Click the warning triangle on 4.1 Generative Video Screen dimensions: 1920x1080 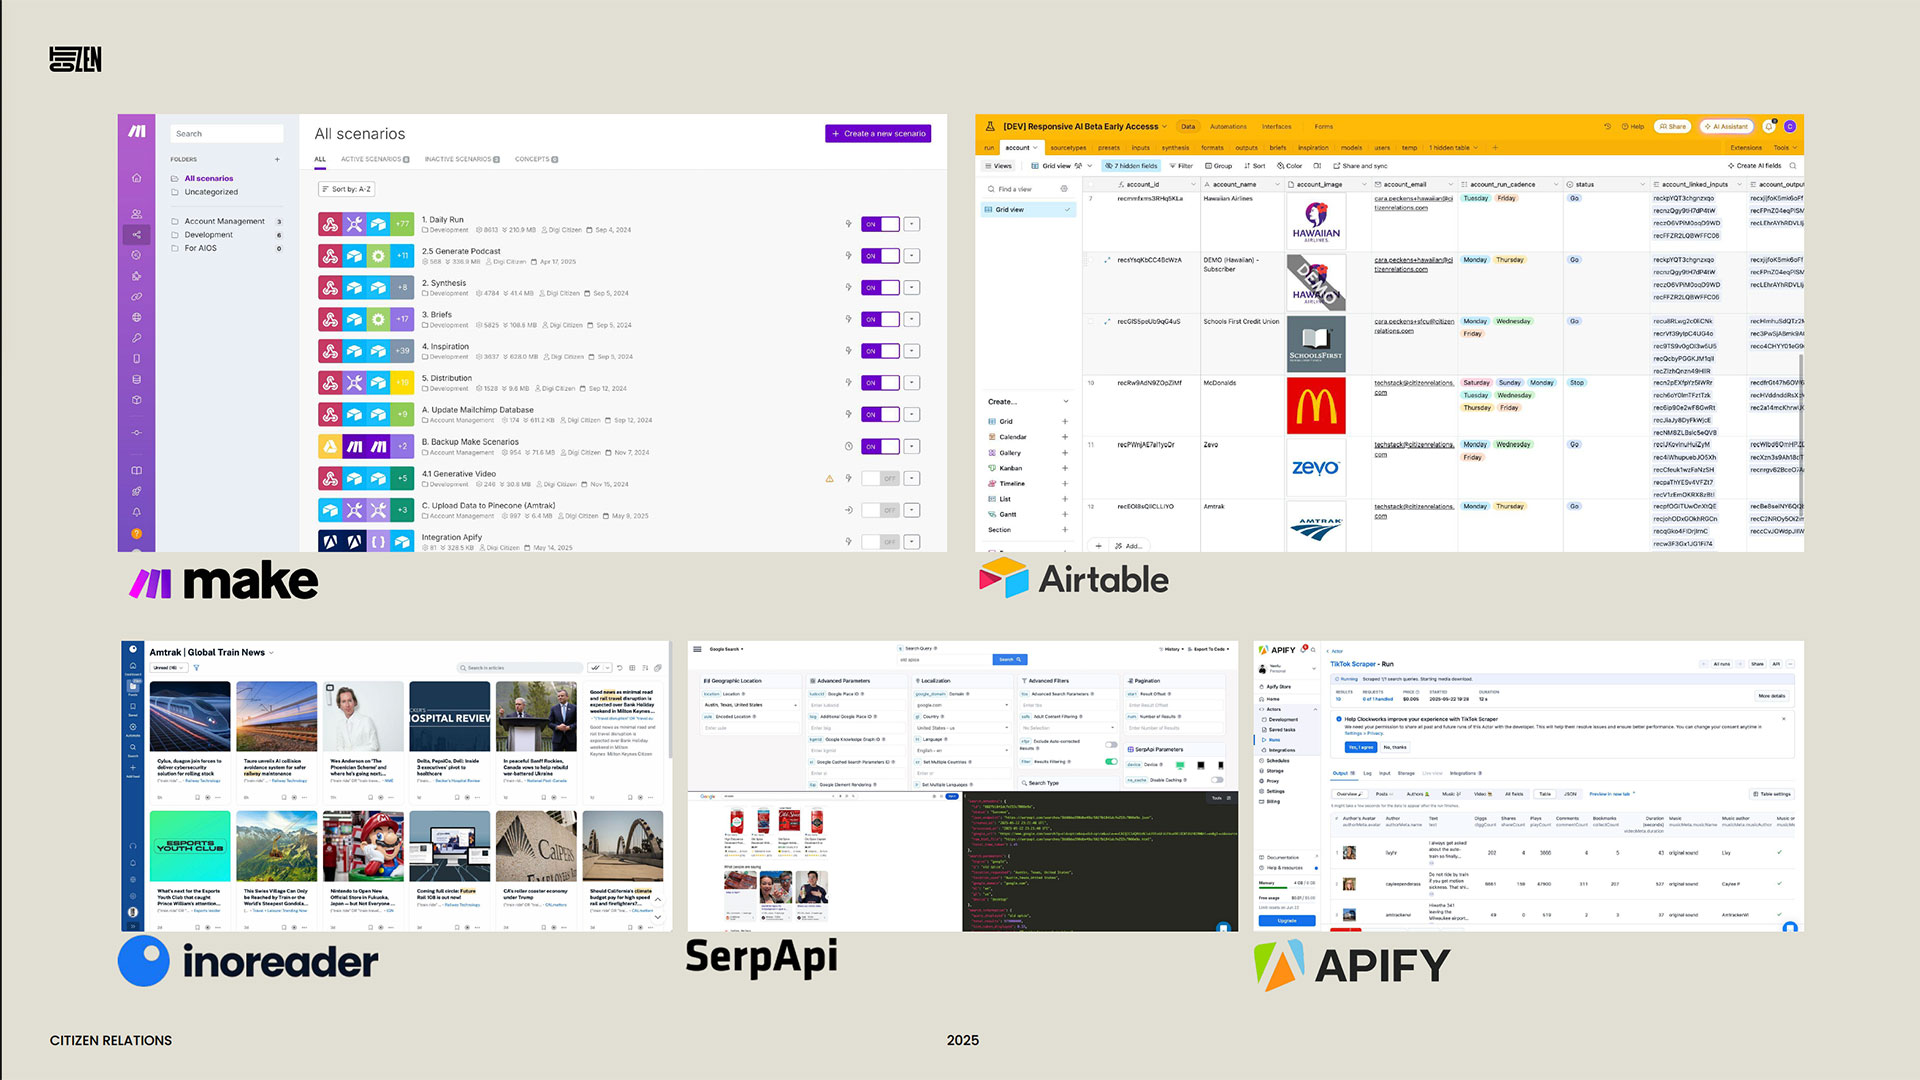tap(829, 479)
